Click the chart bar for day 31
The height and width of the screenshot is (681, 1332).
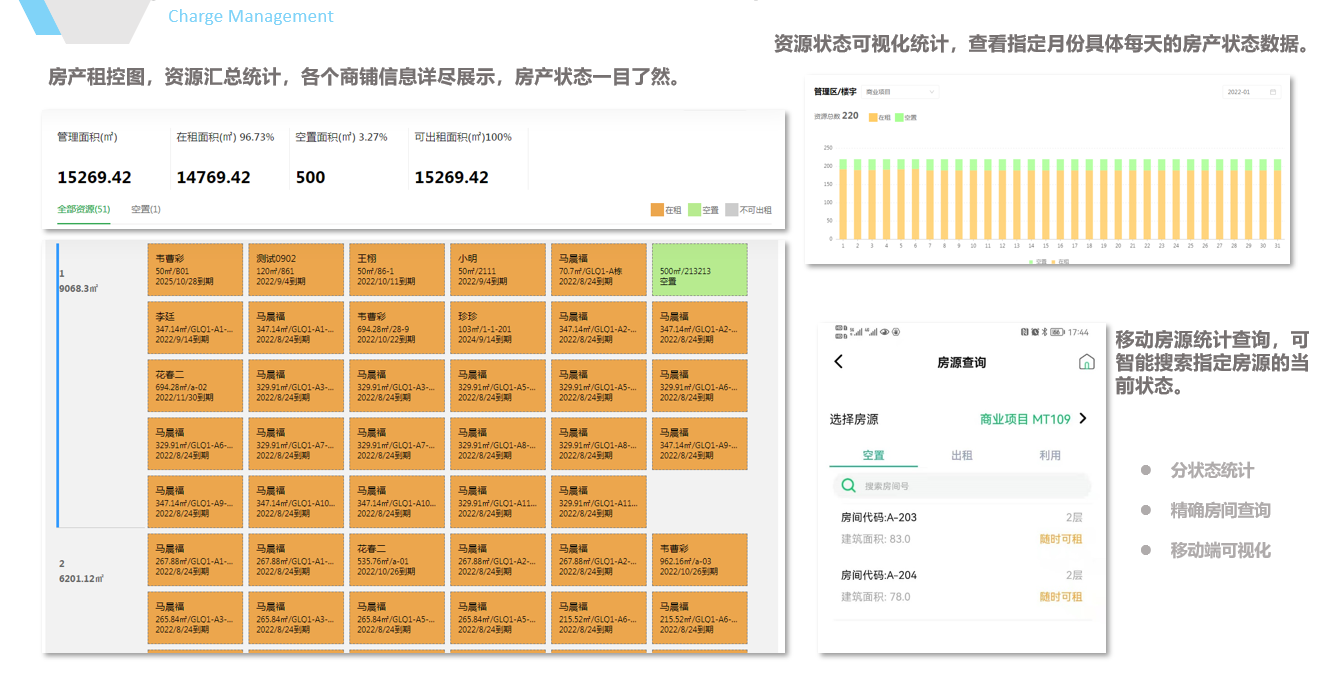pyautogui.click(x=1278, y=199)
